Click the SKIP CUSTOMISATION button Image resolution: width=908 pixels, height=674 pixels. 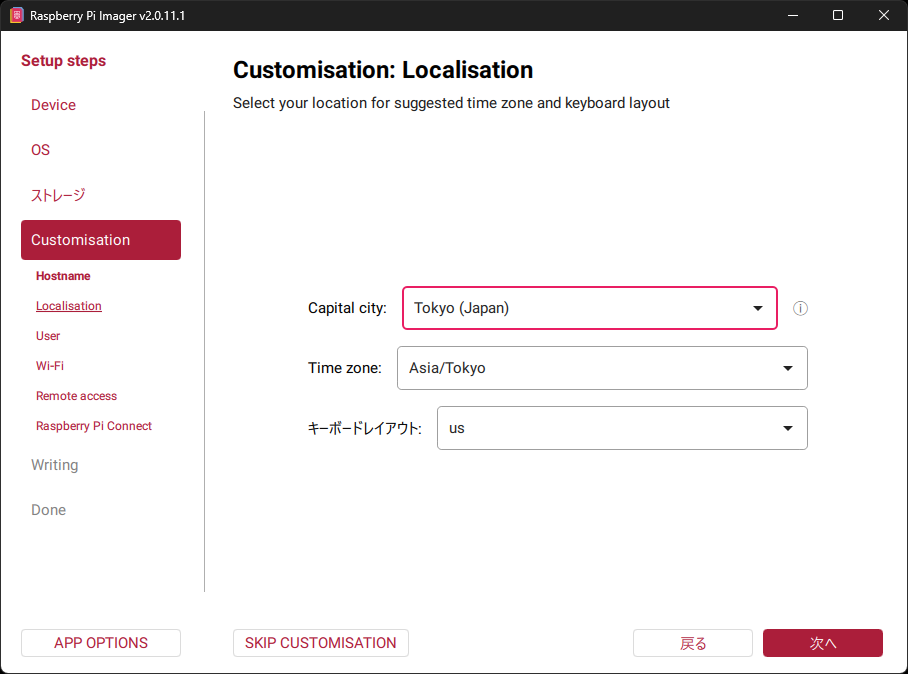[x=321, y=643]
